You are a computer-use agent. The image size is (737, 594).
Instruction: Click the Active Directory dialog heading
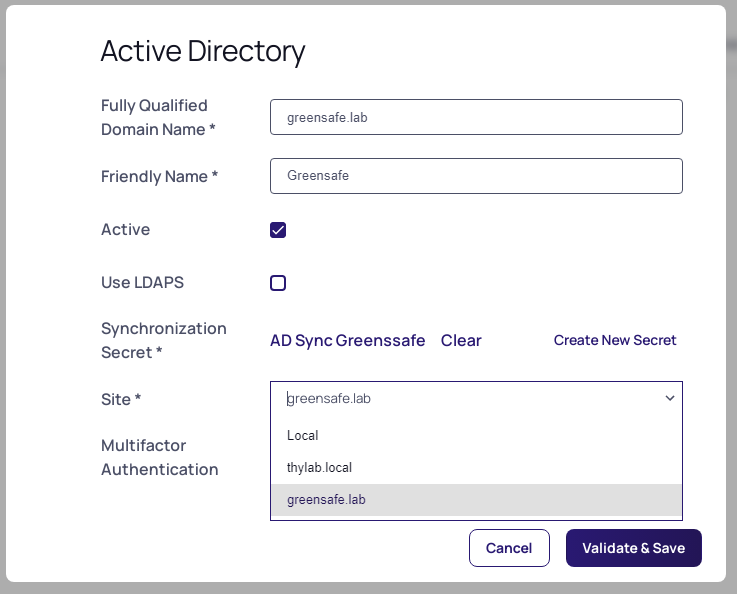(x=203, y=51)
